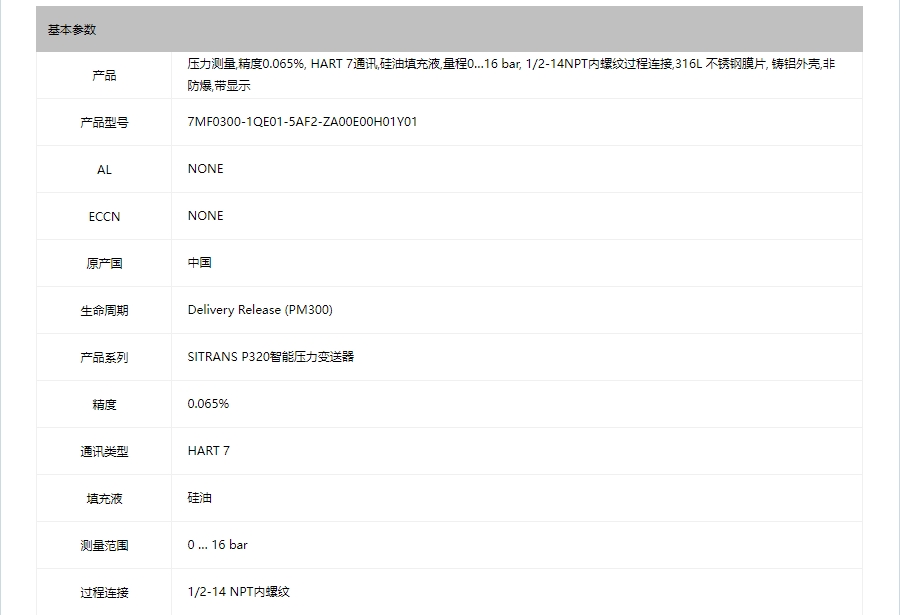Viewport: 900px width, 615px height.
Task: Select the 过程连接 label cell
Action: (104, 593)
